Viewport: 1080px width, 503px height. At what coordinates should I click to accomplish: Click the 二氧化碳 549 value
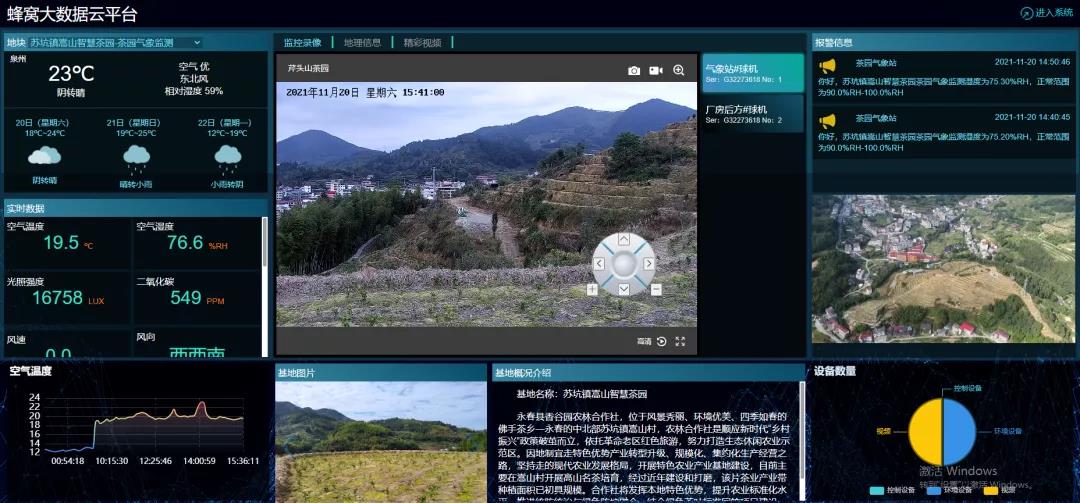(186, 298)
